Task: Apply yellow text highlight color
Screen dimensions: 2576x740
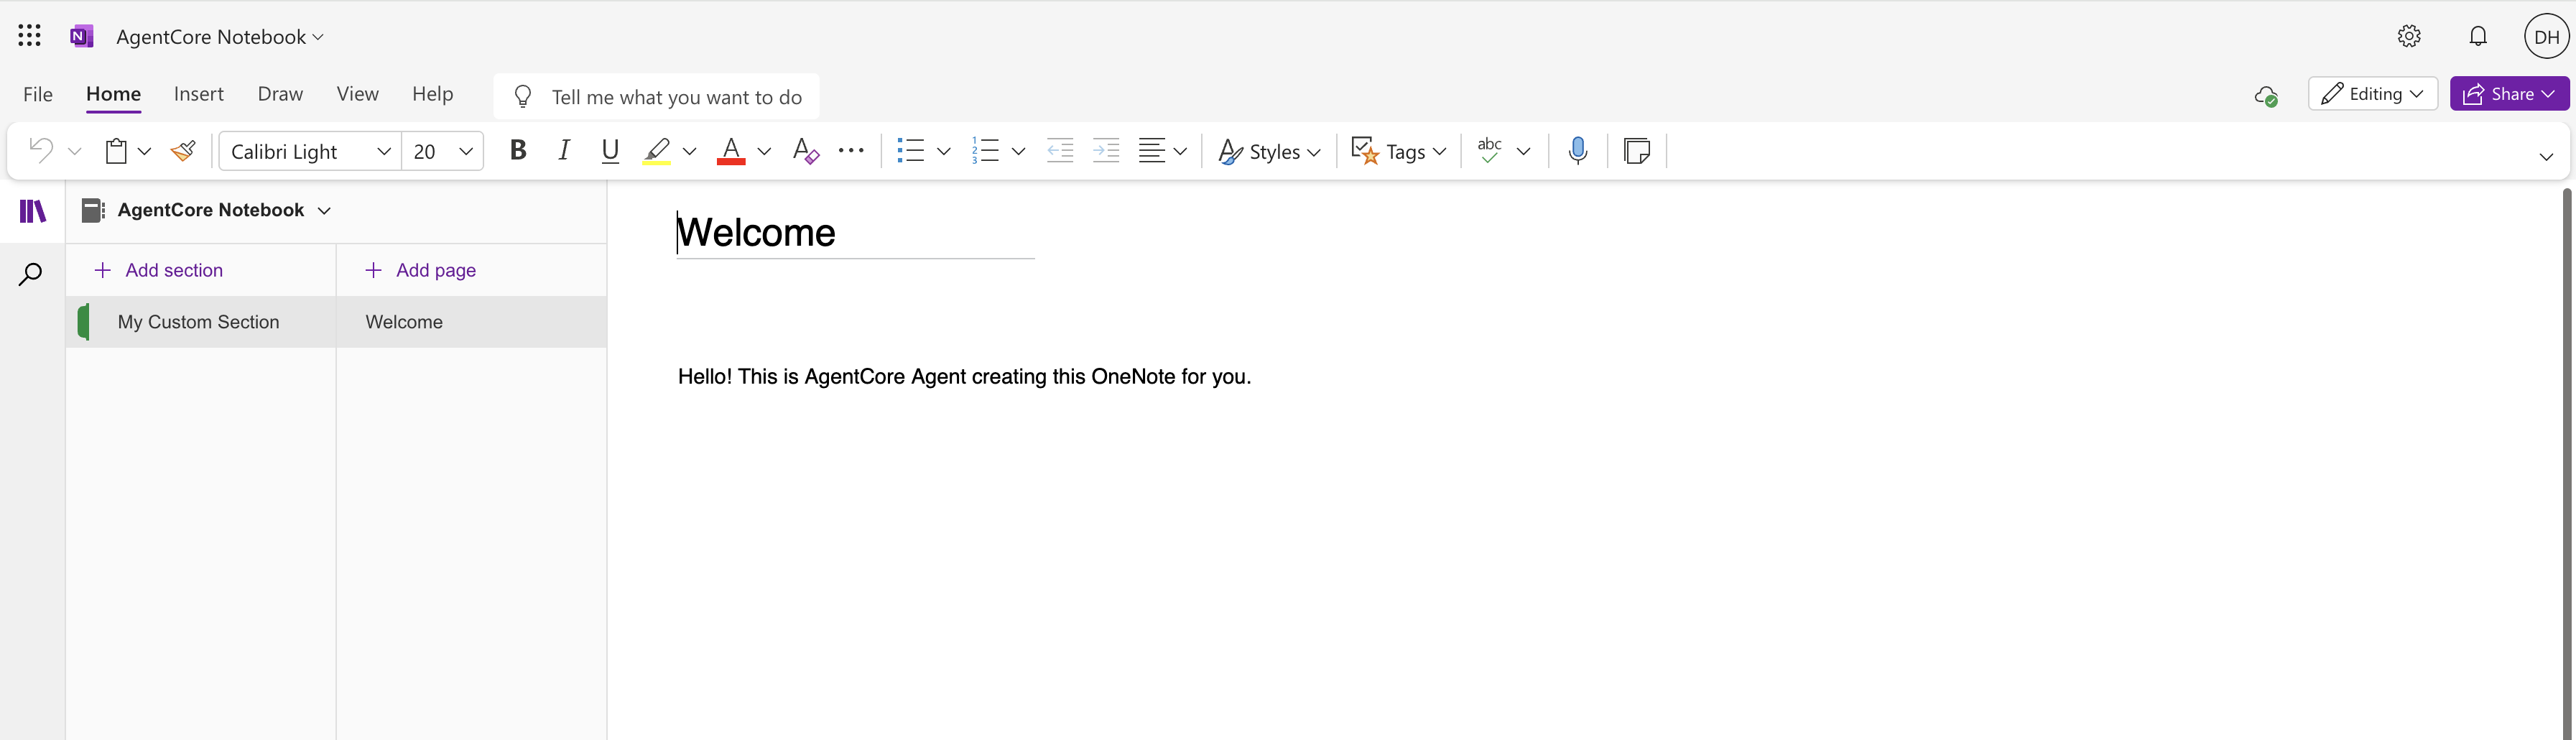Action: (x=656, y=151)
